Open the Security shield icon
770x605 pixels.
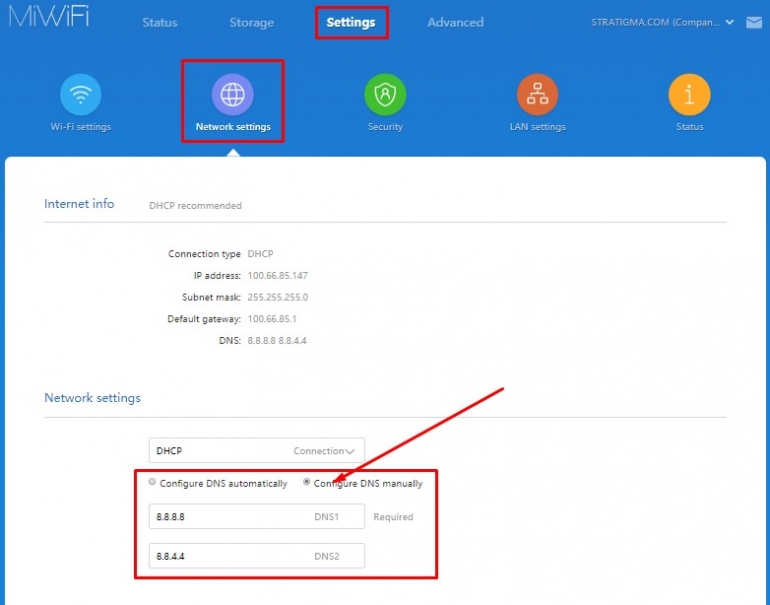click(385, 94)
